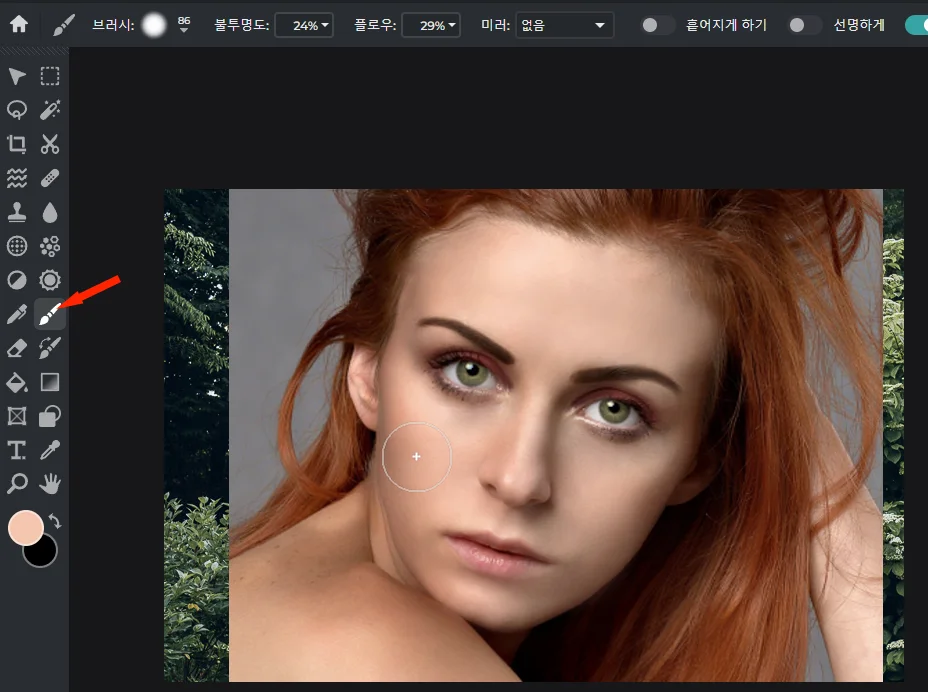Swap foreground and background colors

pos(55,521)
